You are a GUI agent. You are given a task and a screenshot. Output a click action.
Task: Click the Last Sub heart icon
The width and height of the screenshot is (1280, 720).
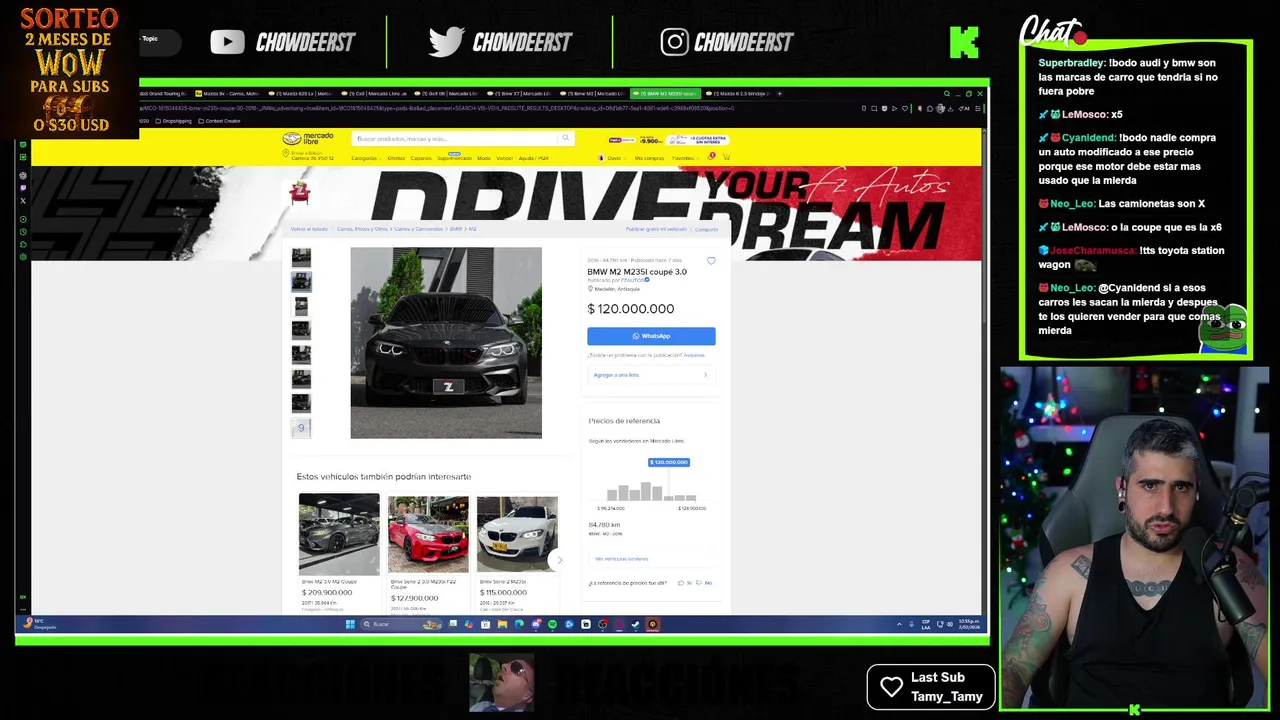click(x=891, y=687)
